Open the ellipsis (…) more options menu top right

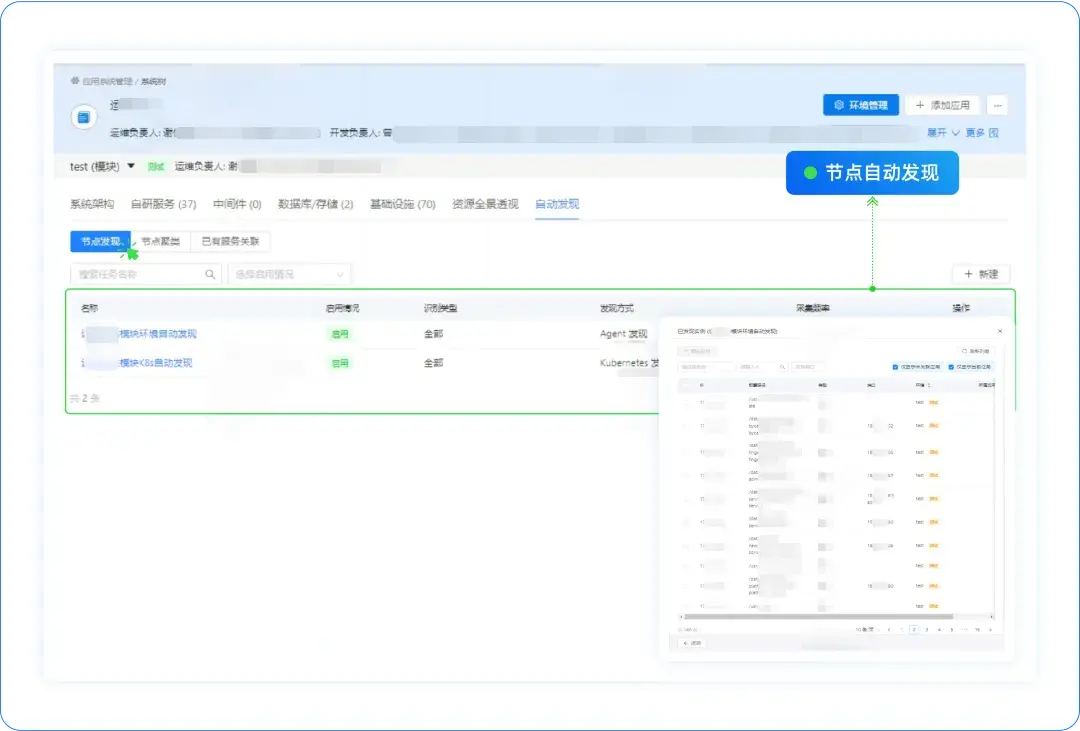tap(998, 105)
